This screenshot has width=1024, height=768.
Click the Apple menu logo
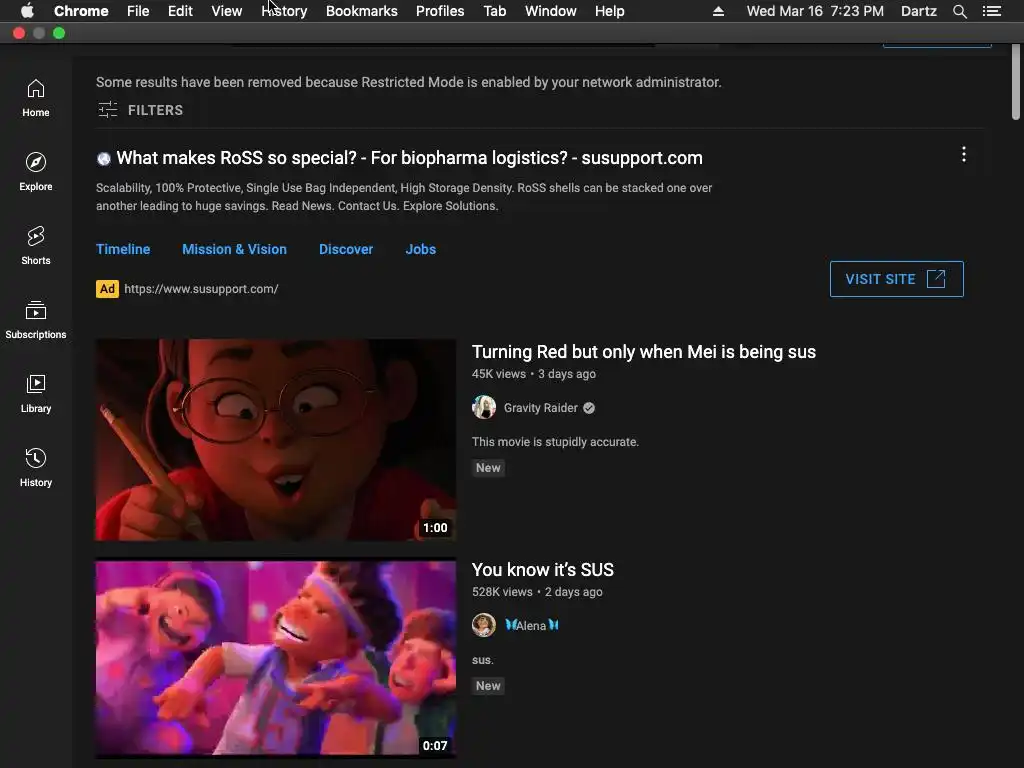click(x=27, y=11)
